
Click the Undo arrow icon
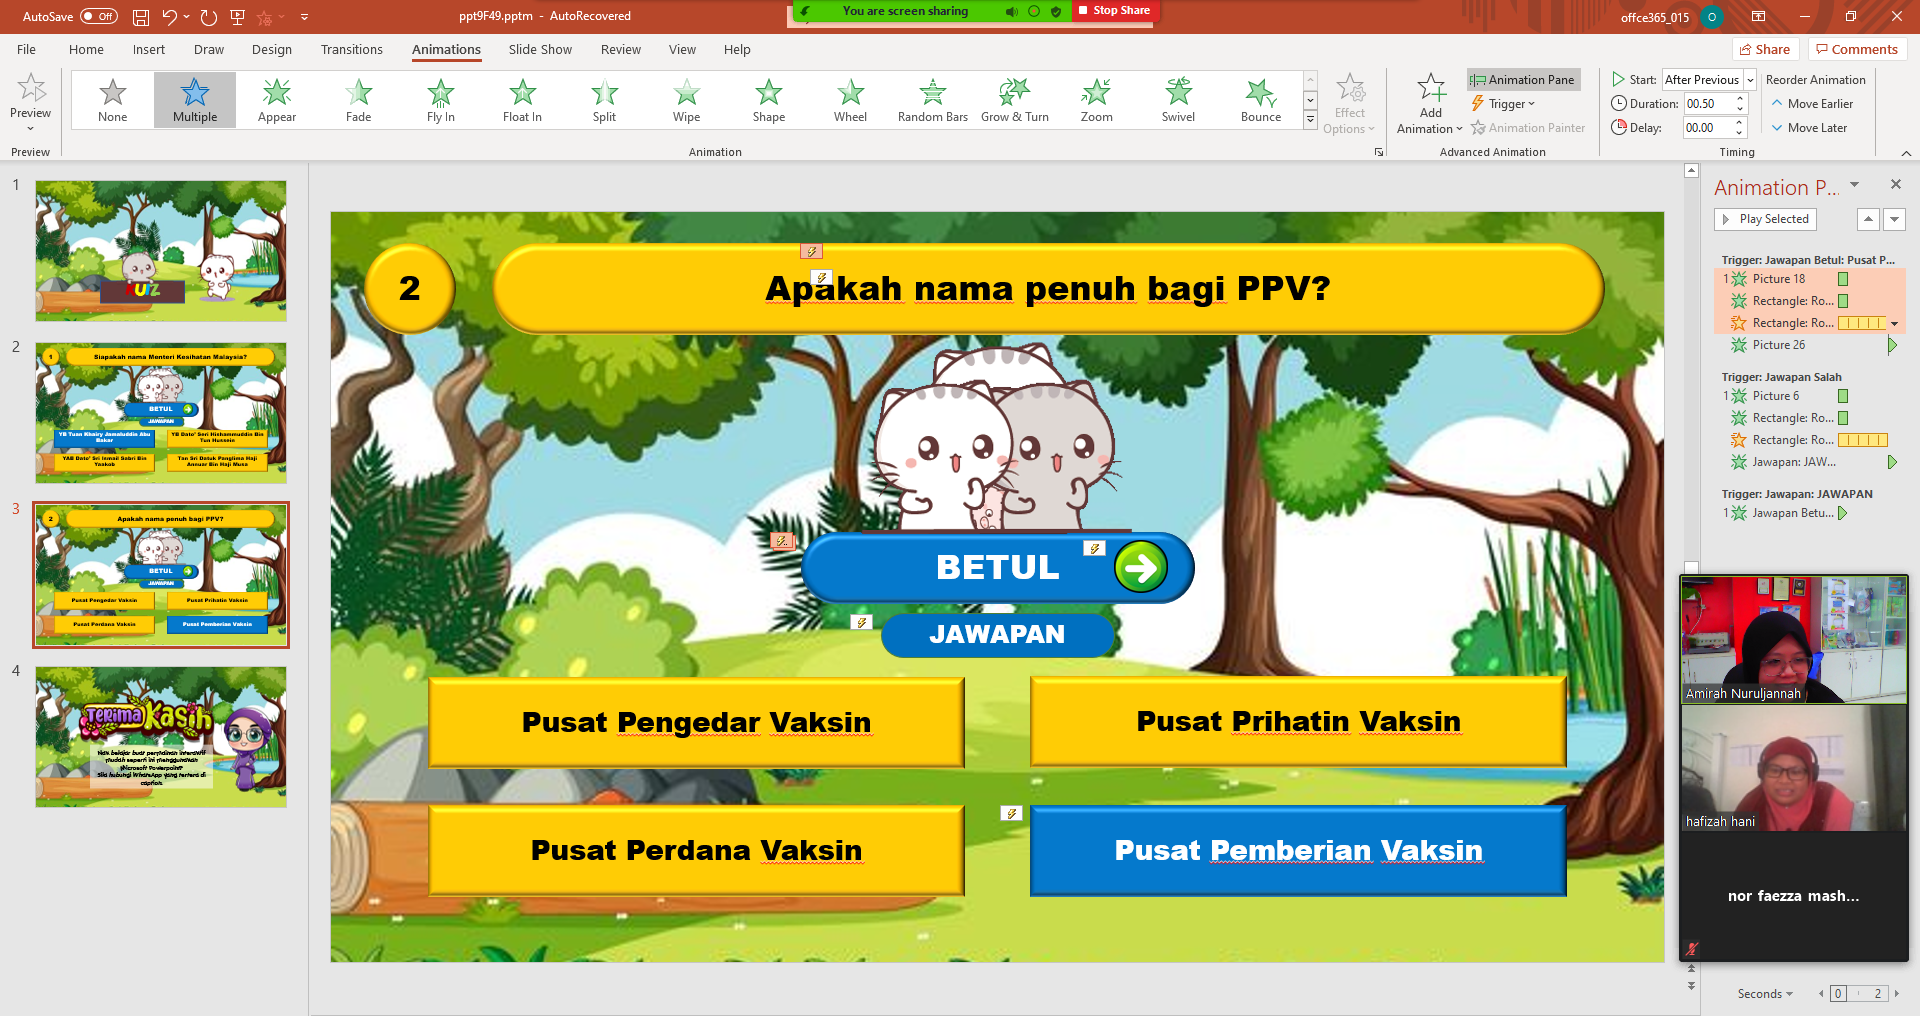(170, 17)
